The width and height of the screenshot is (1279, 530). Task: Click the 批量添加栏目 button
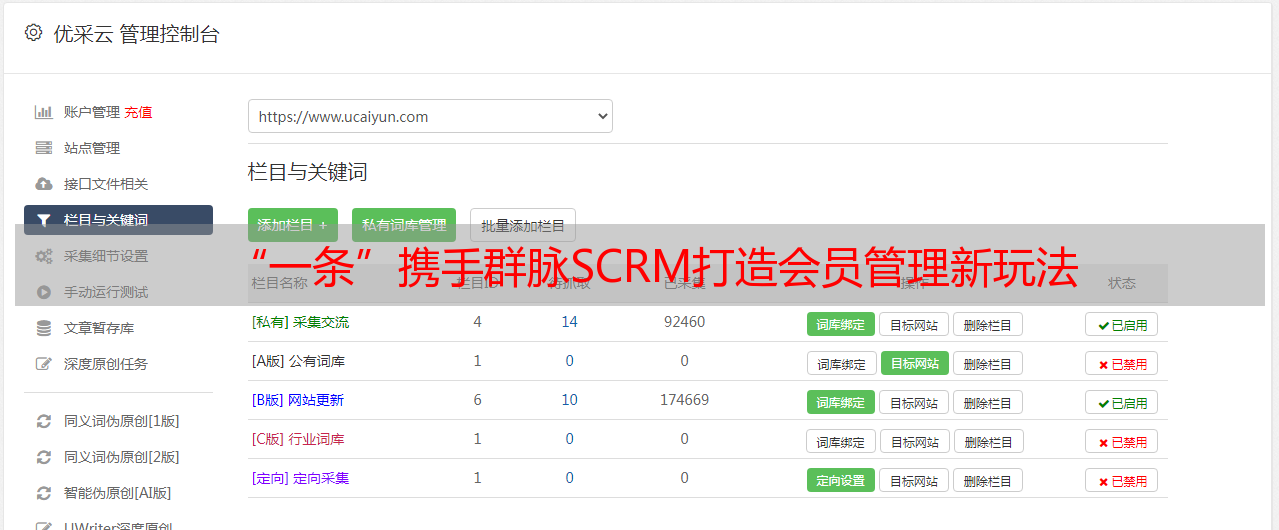coord(523,225)
